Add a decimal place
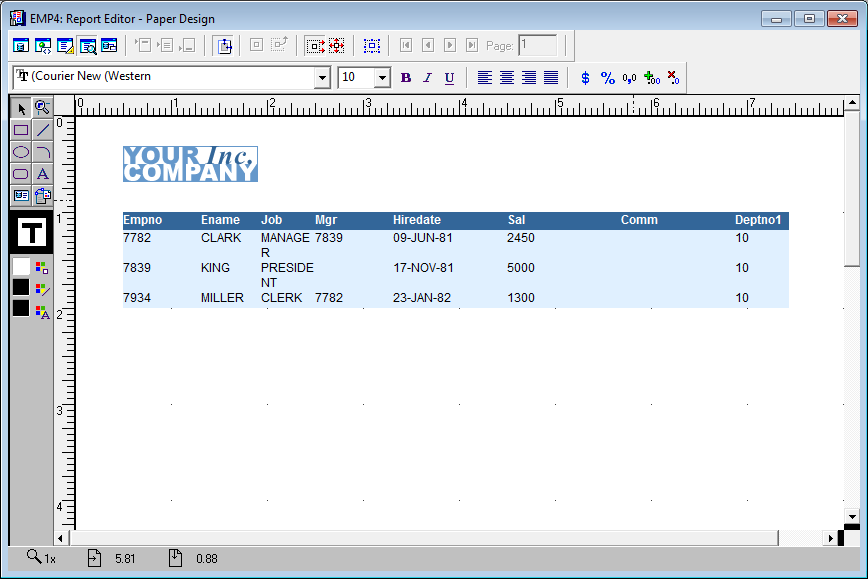The width and height of the screenshot is (868, 579). (x=652, y=78)
